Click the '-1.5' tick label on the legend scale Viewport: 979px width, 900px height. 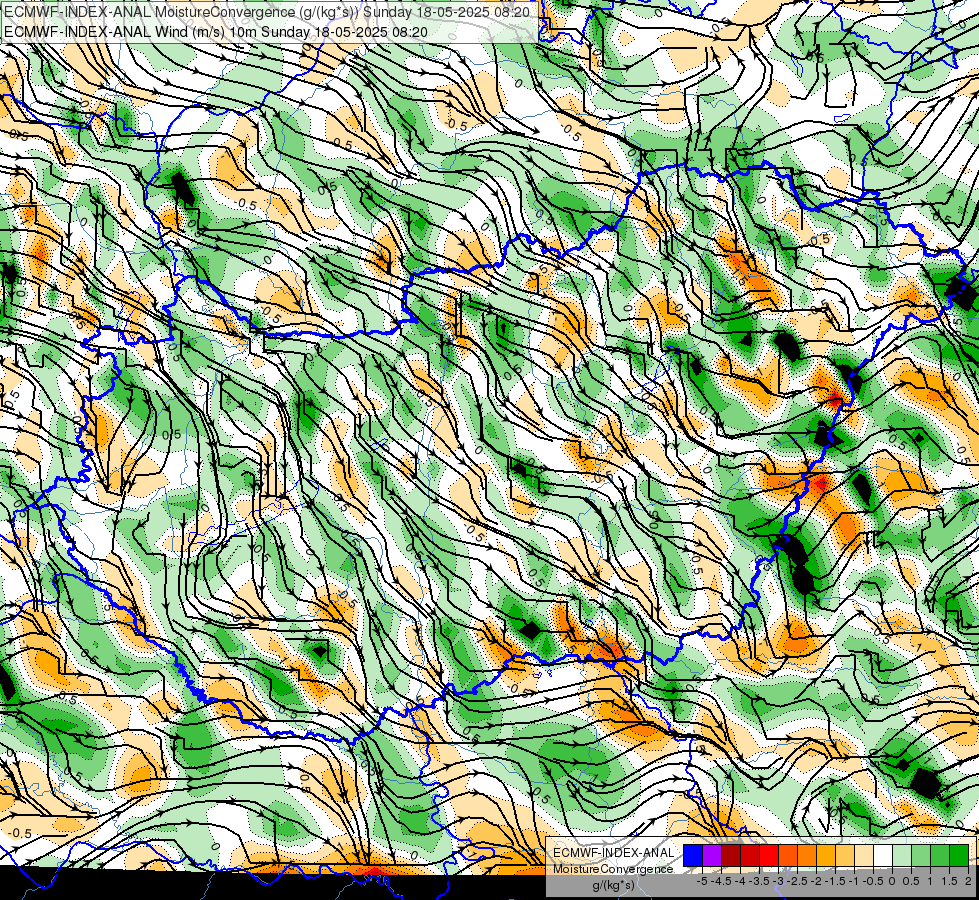pyautogui.click(x=835, y=881)
